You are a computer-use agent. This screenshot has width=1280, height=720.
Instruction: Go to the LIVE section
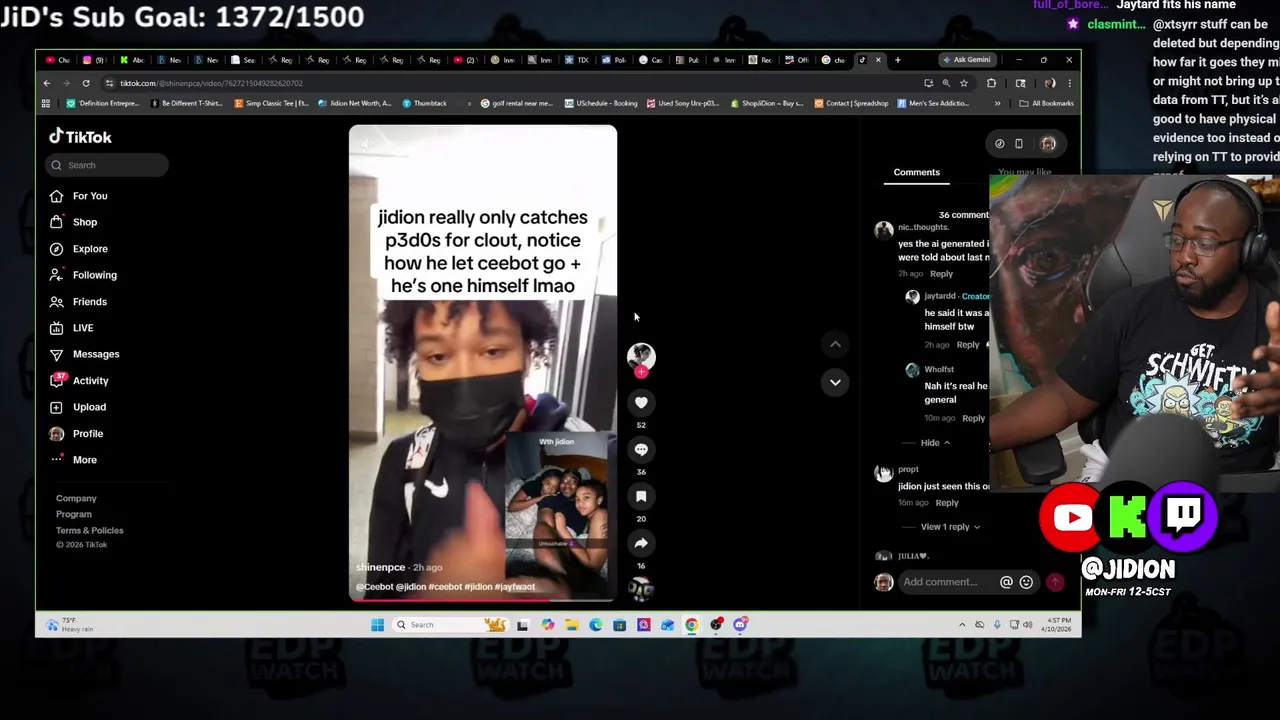72,328
